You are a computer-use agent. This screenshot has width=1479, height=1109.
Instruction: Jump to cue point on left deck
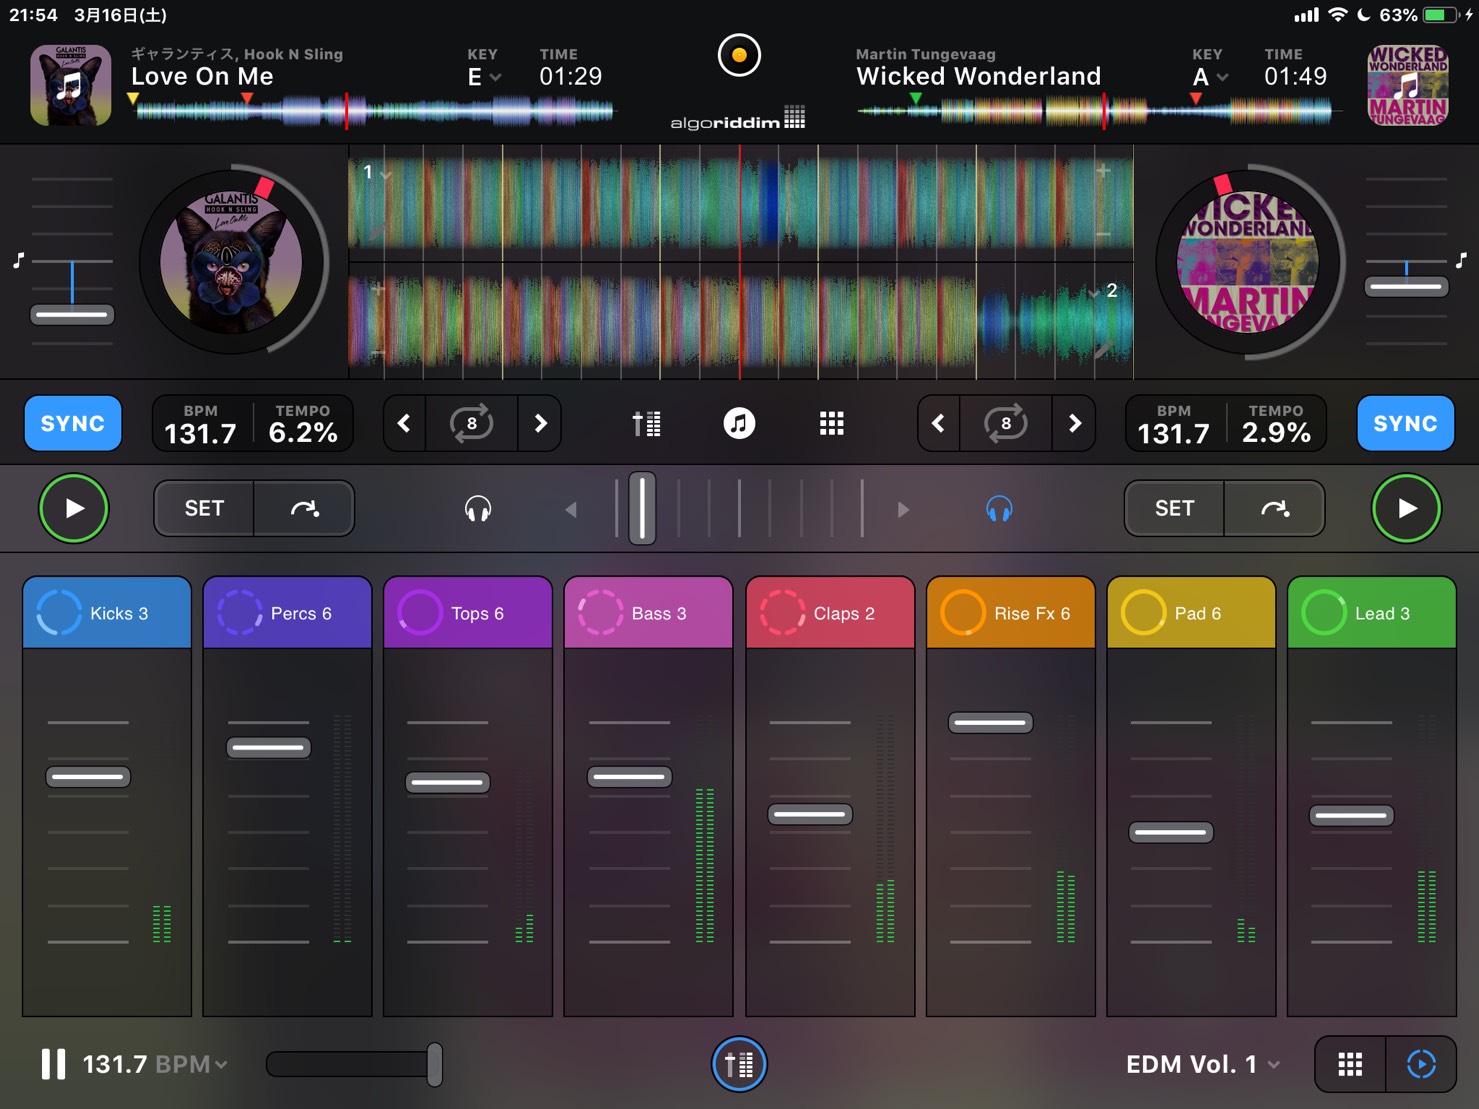point(304,508)
